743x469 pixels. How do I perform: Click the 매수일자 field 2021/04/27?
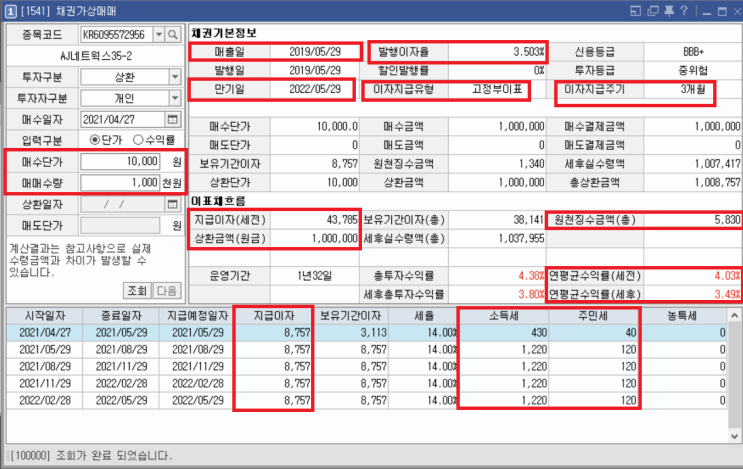click(123, 119)
